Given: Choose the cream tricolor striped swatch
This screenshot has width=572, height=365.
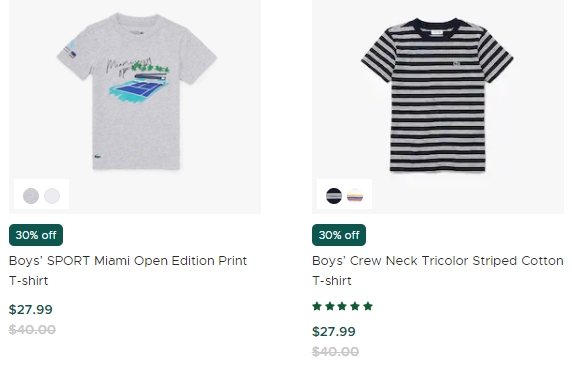Looking at the screenshot, I should [355, 196].
